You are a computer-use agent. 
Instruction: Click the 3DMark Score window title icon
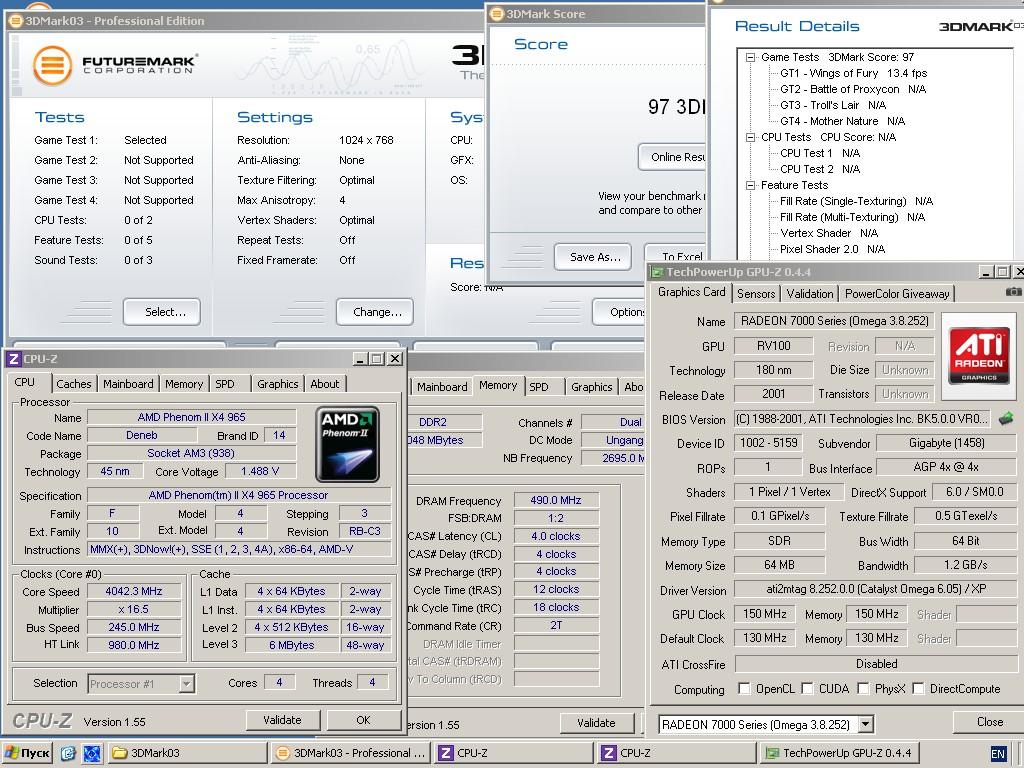[x=497, y=14]
